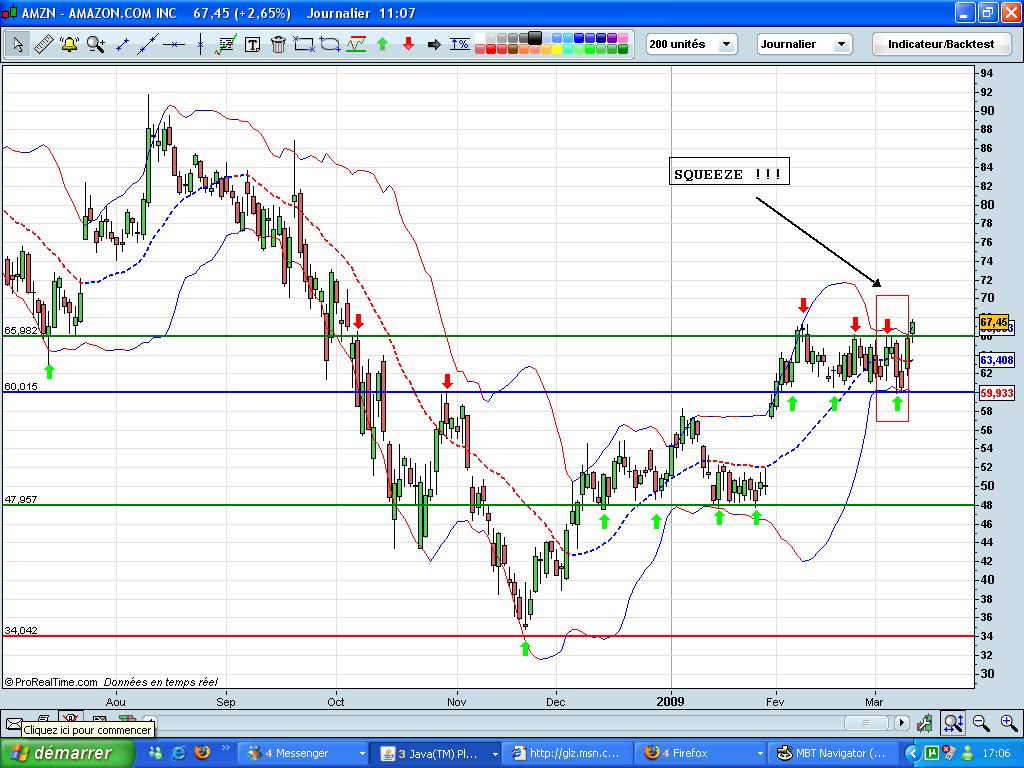Select the text annotation tool
The image size is (1024, 768).
(x=252, y=44)
